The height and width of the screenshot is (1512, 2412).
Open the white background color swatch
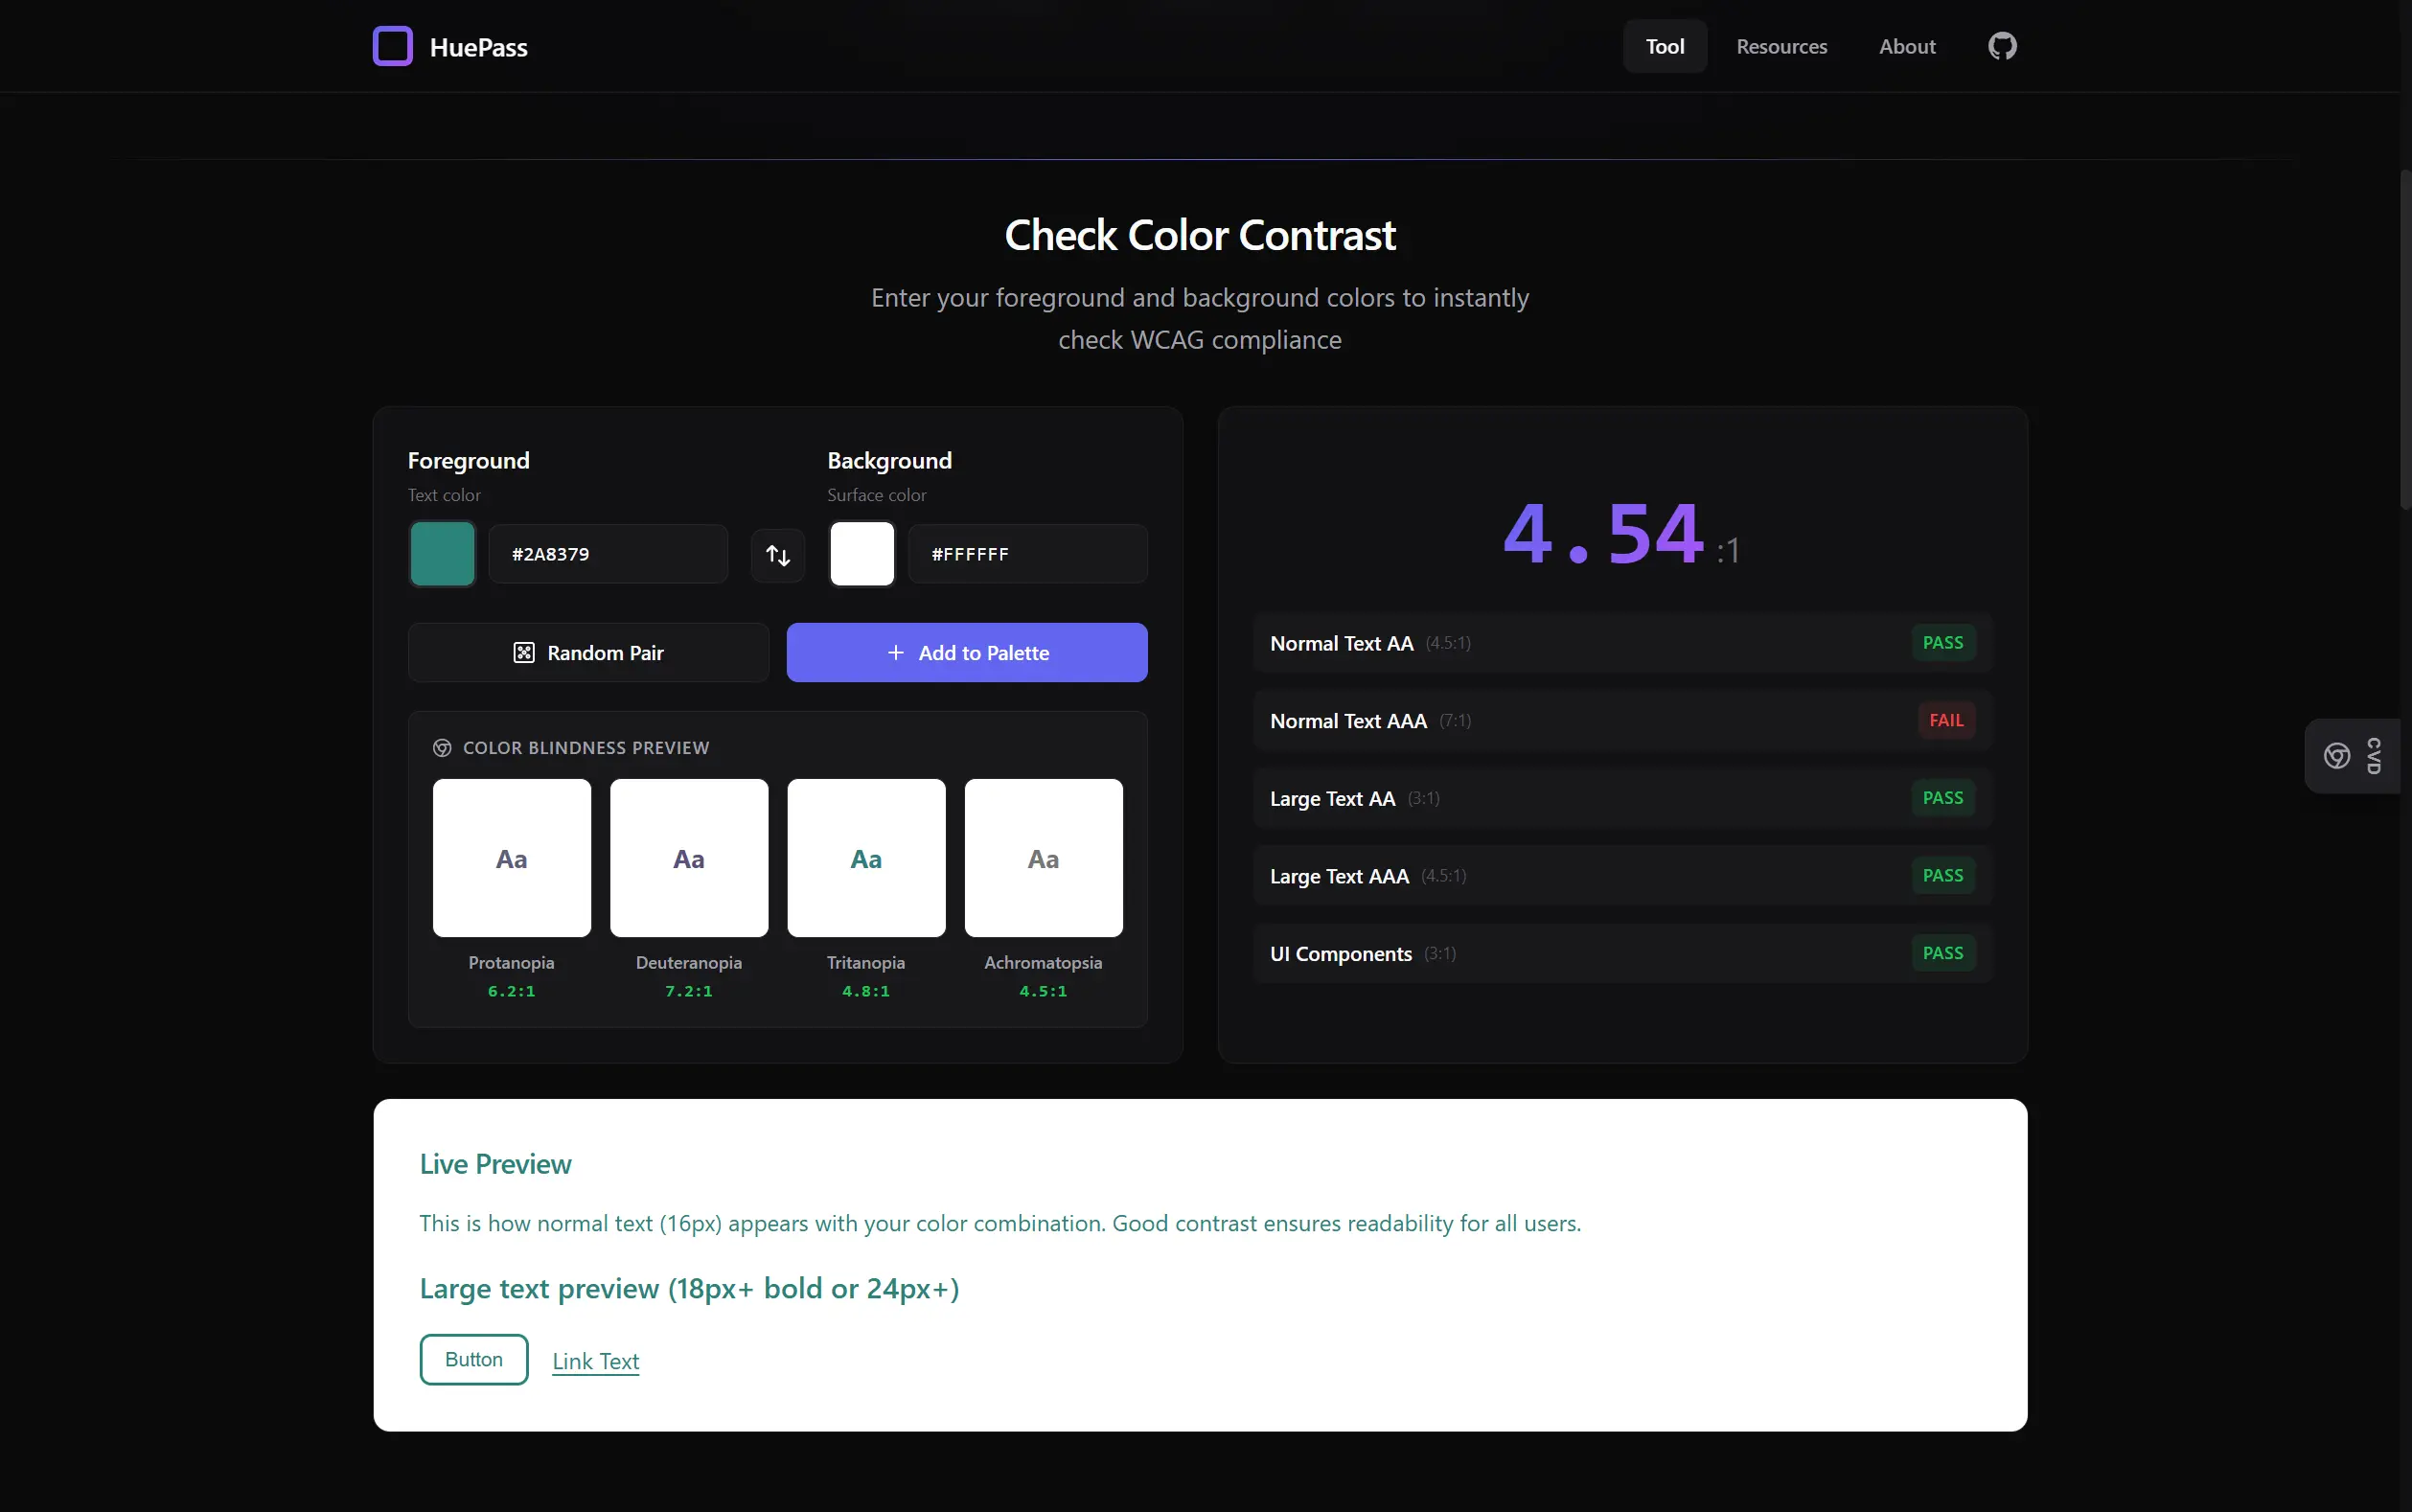click(x=861, y=553)
